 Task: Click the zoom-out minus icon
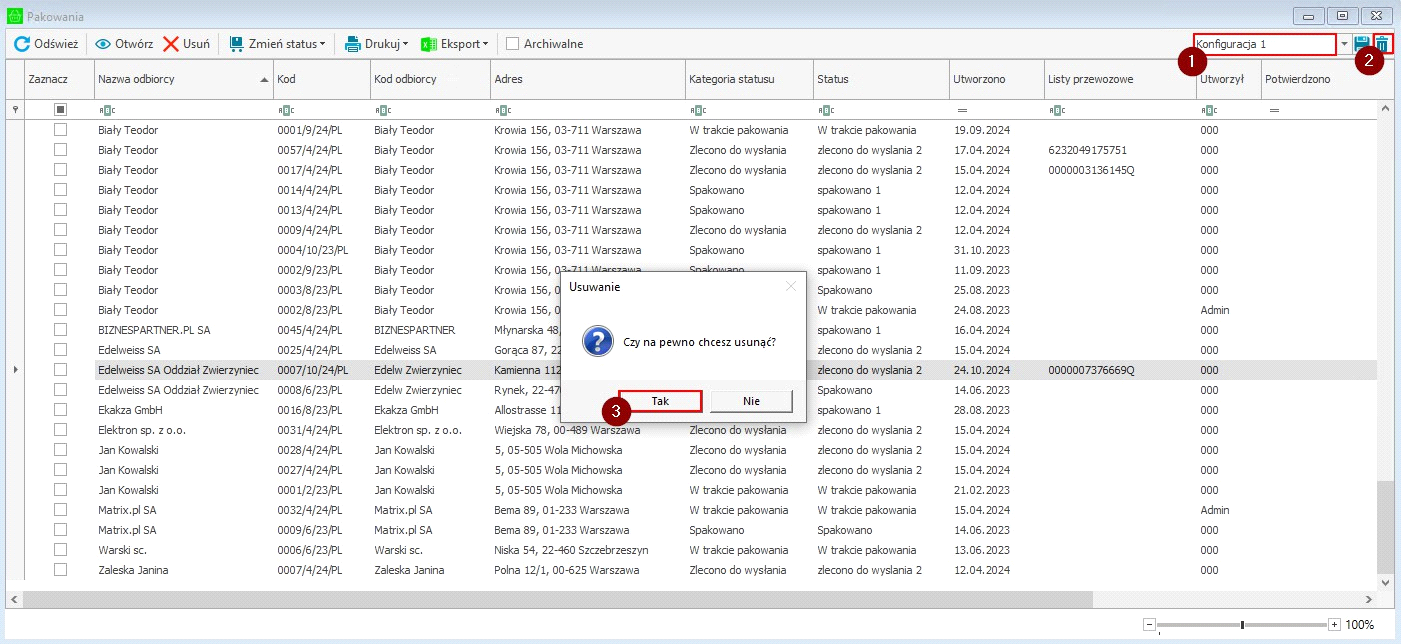[1150, 625]
